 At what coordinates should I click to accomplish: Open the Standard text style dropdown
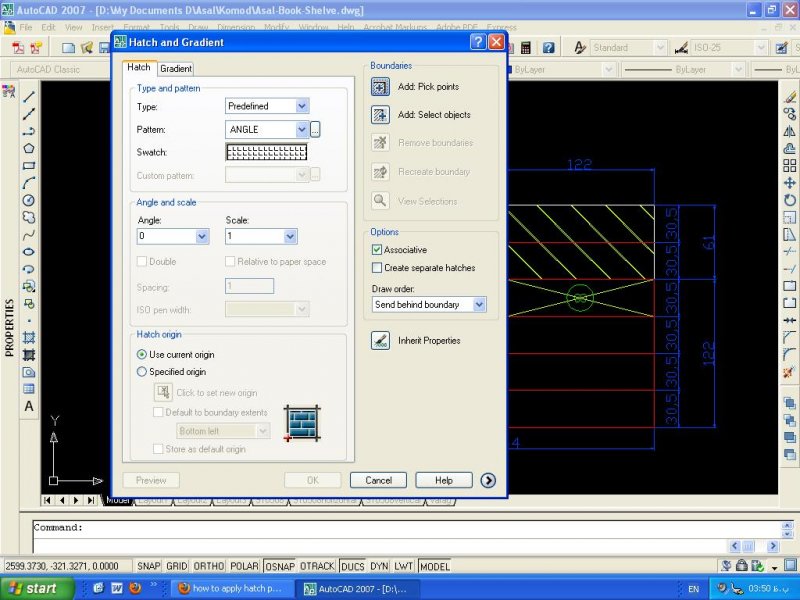click(660, 48)
